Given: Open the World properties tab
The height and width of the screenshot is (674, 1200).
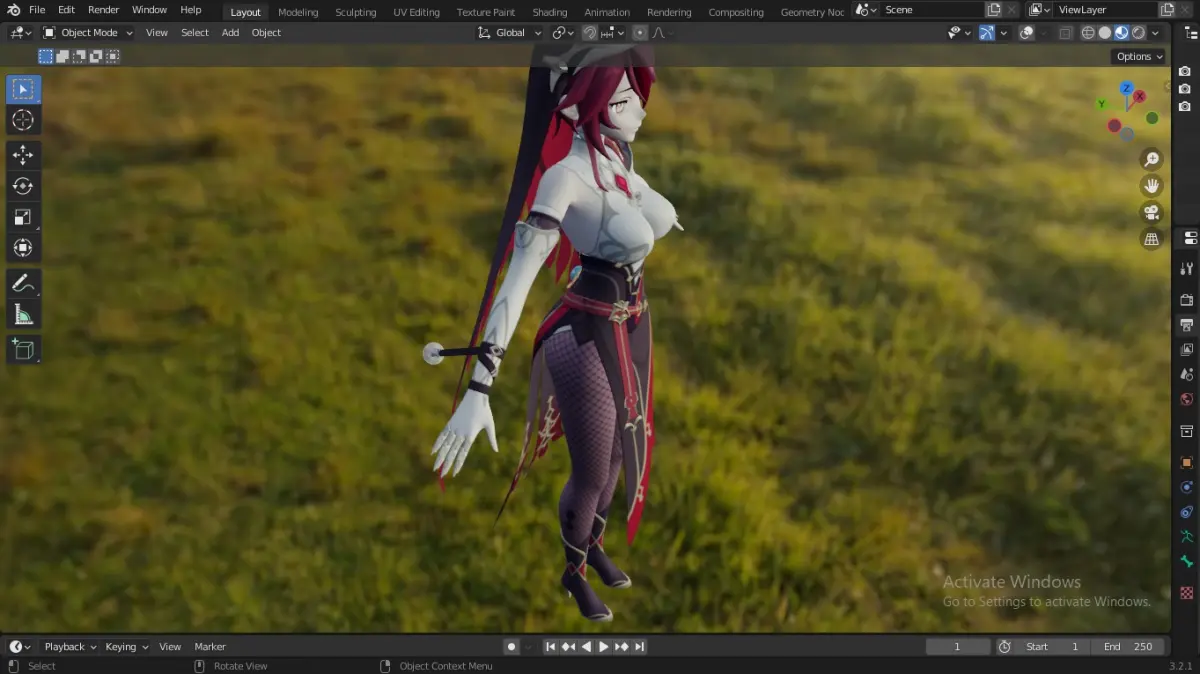Looking at the screenshot, I should point(1187,399).
